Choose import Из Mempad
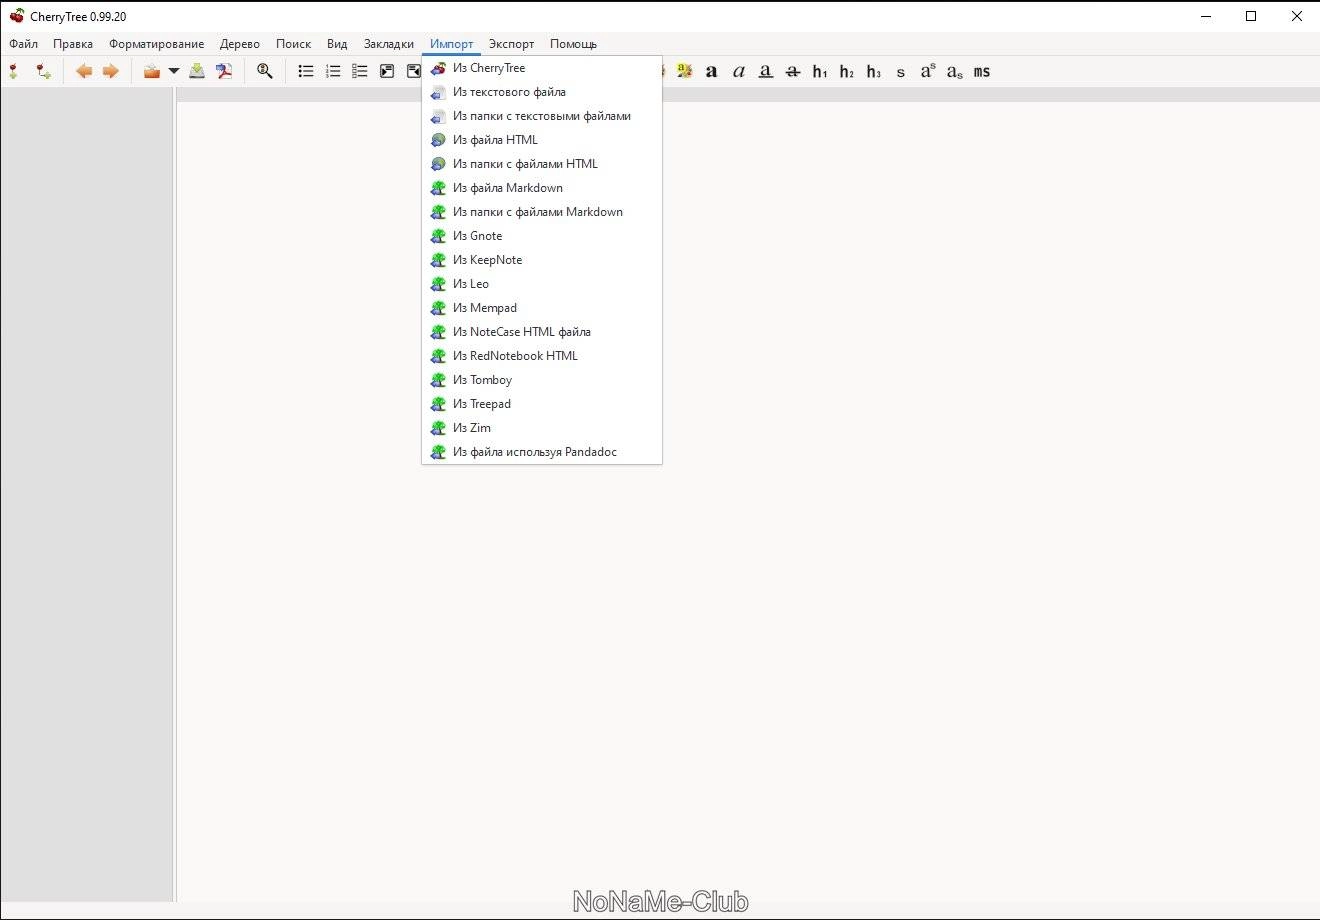The width and height of the screenshot is (1320, 920). [542, 308]
